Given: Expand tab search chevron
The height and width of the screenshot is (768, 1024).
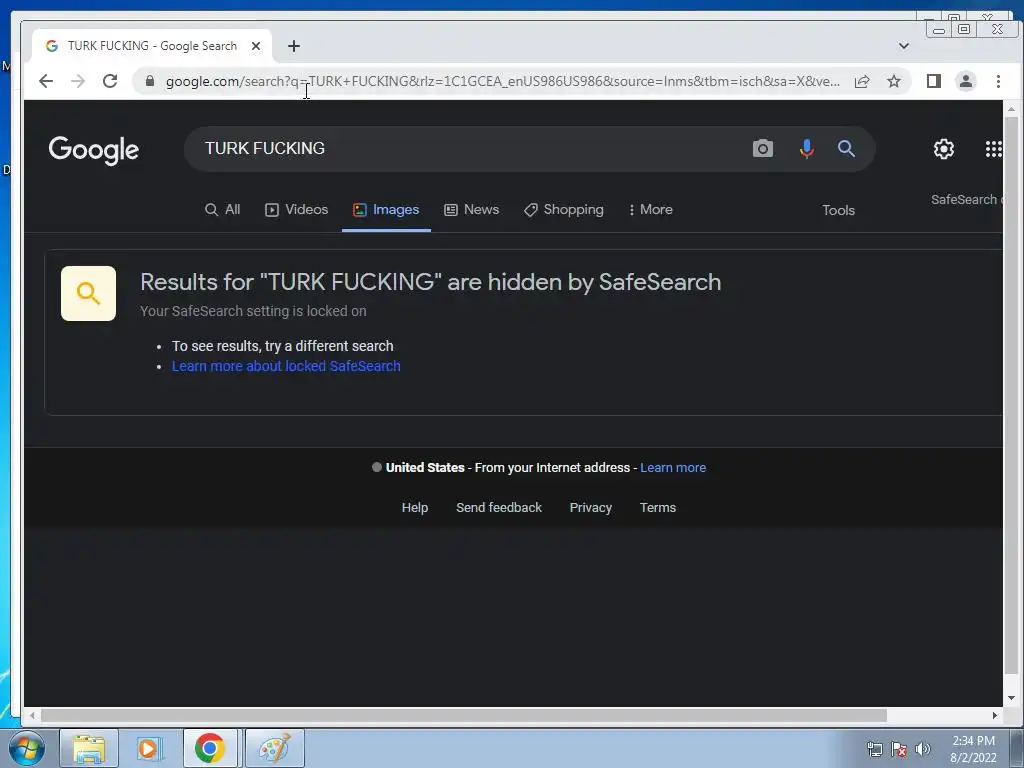Looking at the screenshot, I should (x=904, y=46).
